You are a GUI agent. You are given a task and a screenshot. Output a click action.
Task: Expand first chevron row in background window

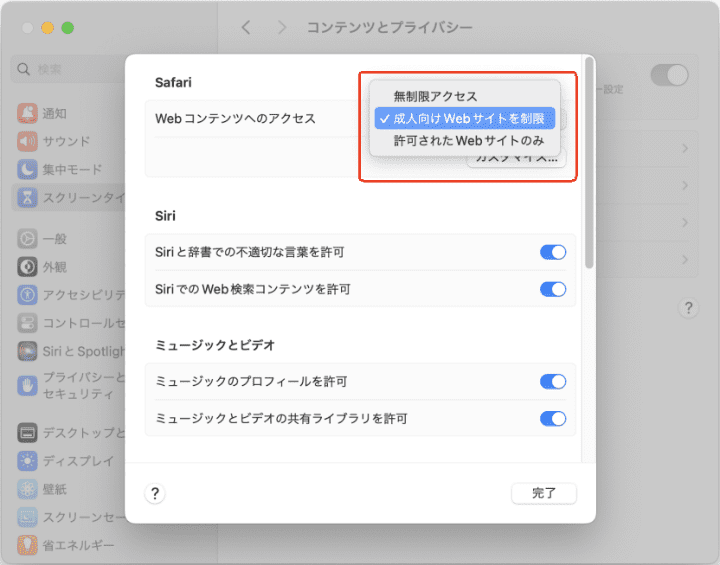[685, 148]
